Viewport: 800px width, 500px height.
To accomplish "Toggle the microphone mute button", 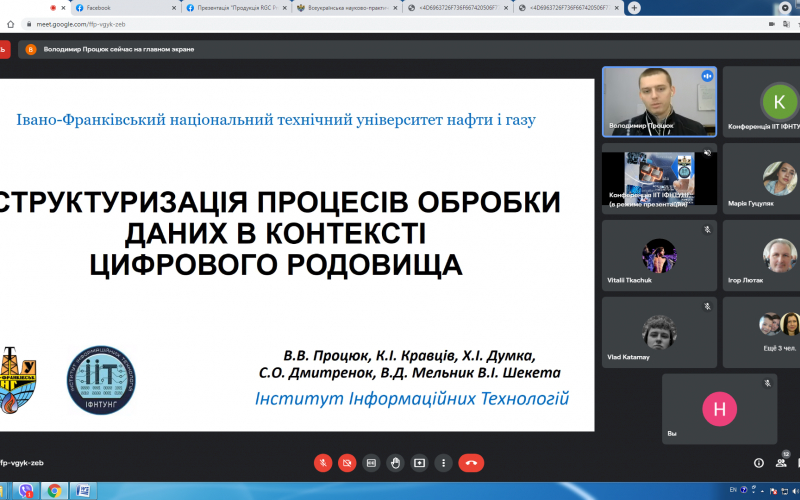I will 323,463.
